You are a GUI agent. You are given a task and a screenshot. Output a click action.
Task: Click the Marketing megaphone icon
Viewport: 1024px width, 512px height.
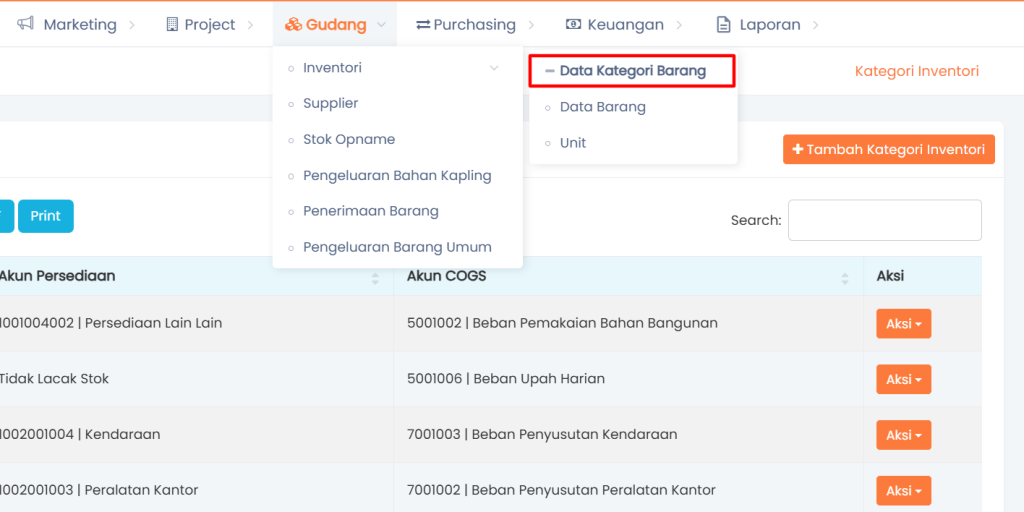[26, 24]
